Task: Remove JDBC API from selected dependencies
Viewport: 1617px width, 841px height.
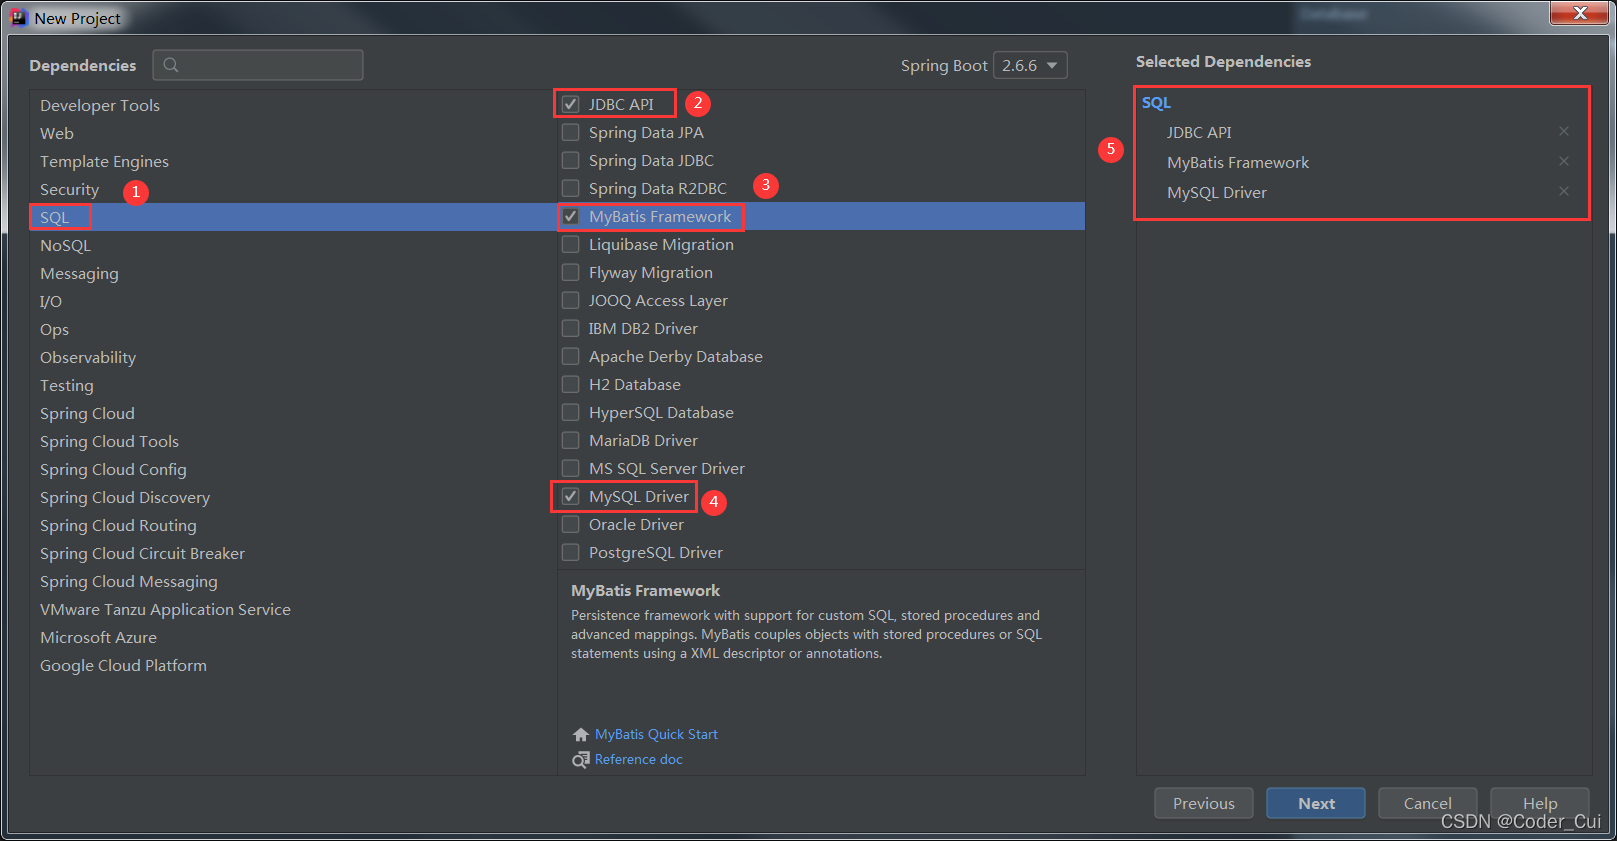Action: click(x=1564, y=131)
